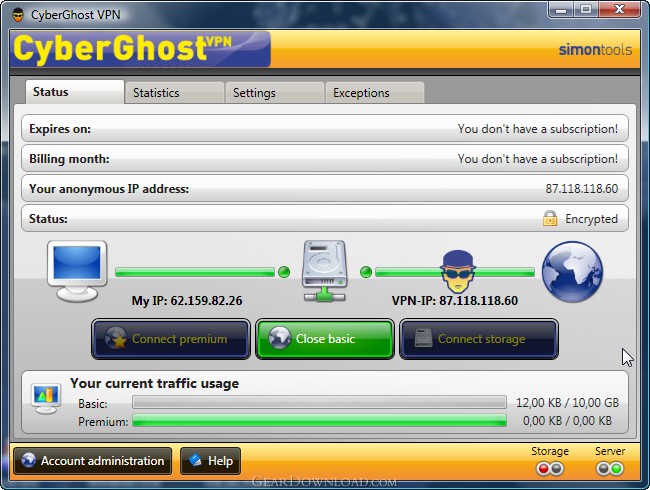Click the simontools logo
The image size is (650, 490).
tap(595, 50)
